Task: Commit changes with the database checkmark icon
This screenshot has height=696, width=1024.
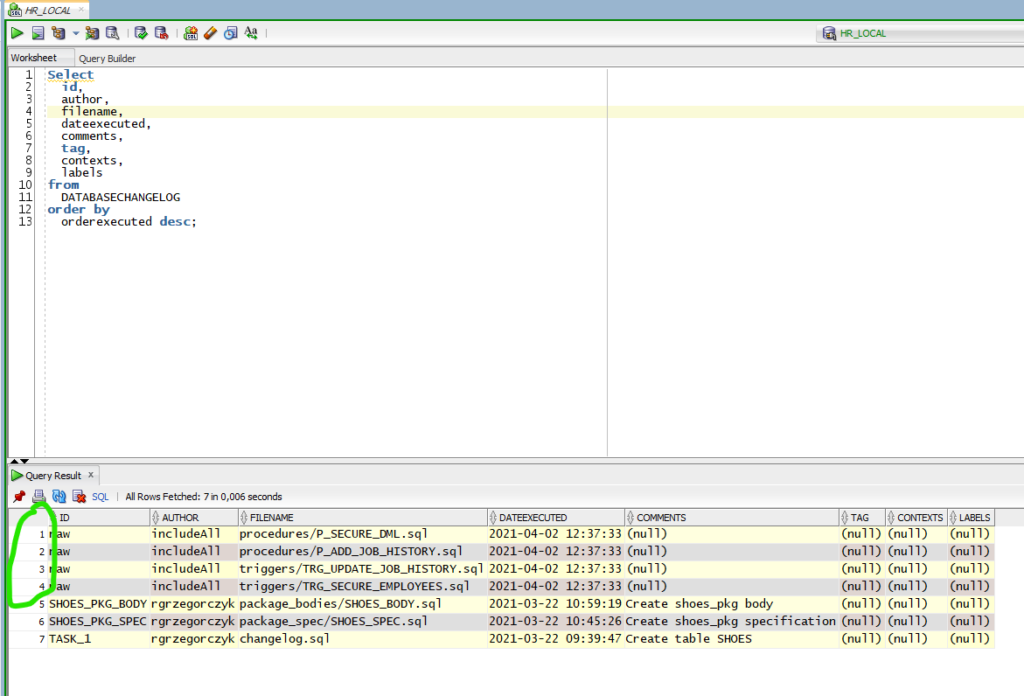Action: 140,33
